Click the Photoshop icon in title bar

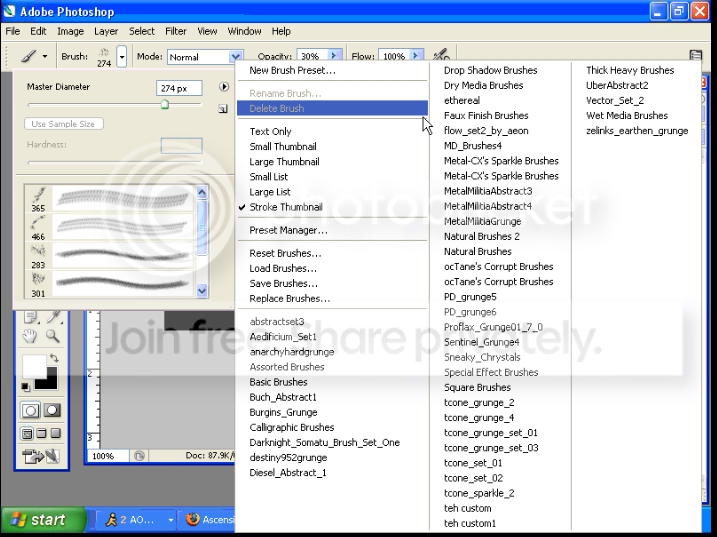(9, 11)
